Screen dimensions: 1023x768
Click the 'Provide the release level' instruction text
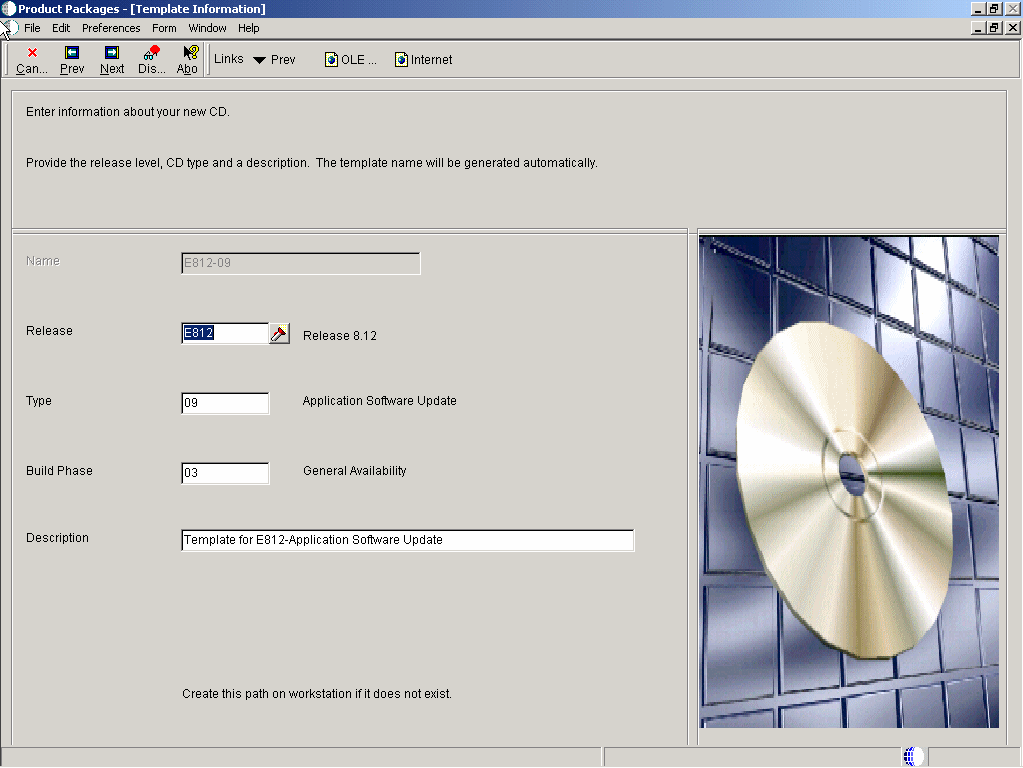click(311, 162)
